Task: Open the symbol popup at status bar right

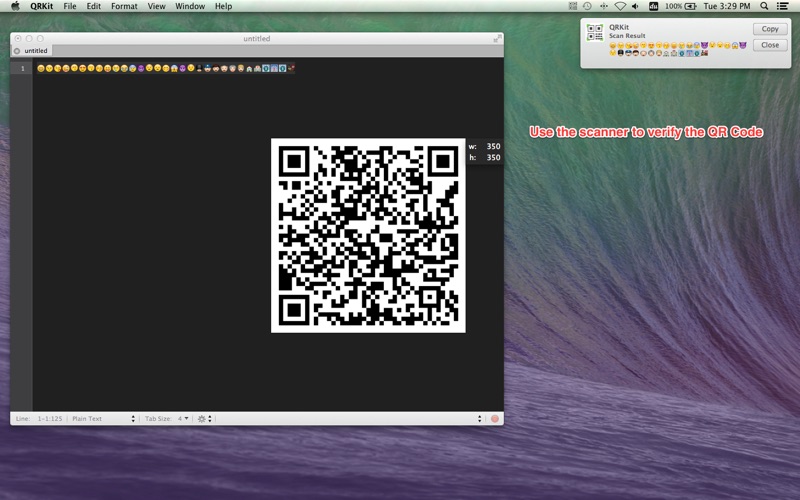Action: click(479, 418)
